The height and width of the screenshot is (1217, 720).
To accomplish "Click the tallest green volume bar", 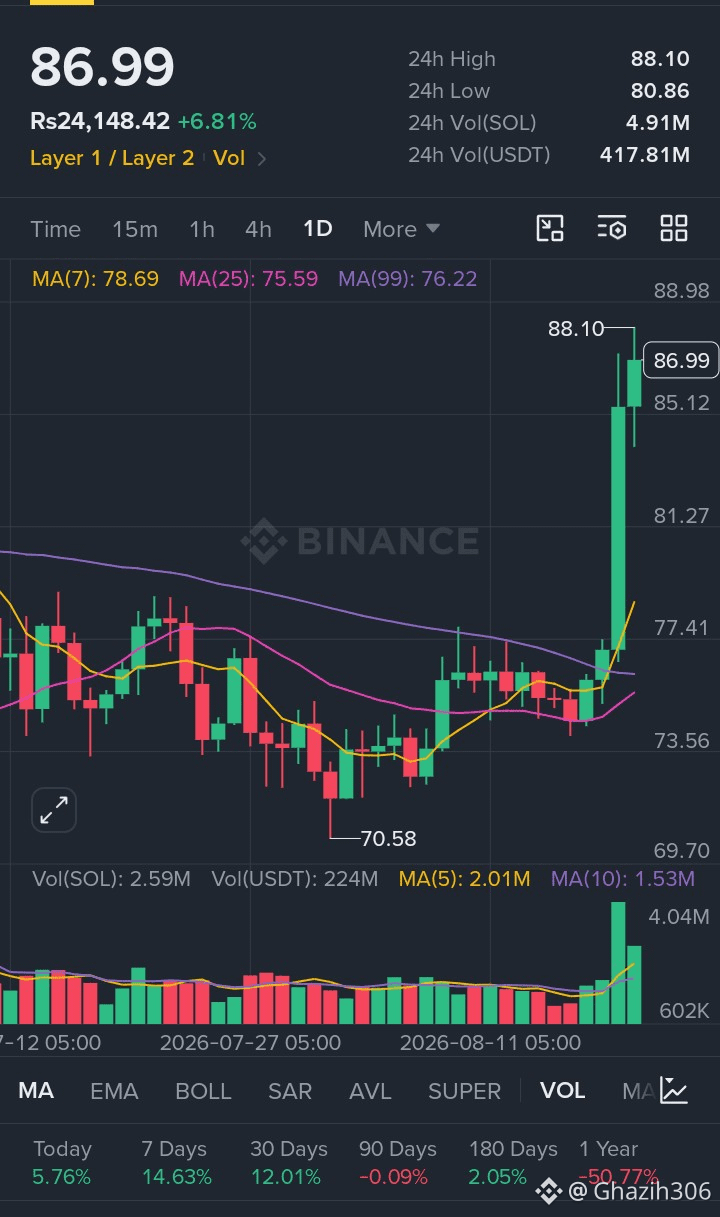I will [618, 963].
